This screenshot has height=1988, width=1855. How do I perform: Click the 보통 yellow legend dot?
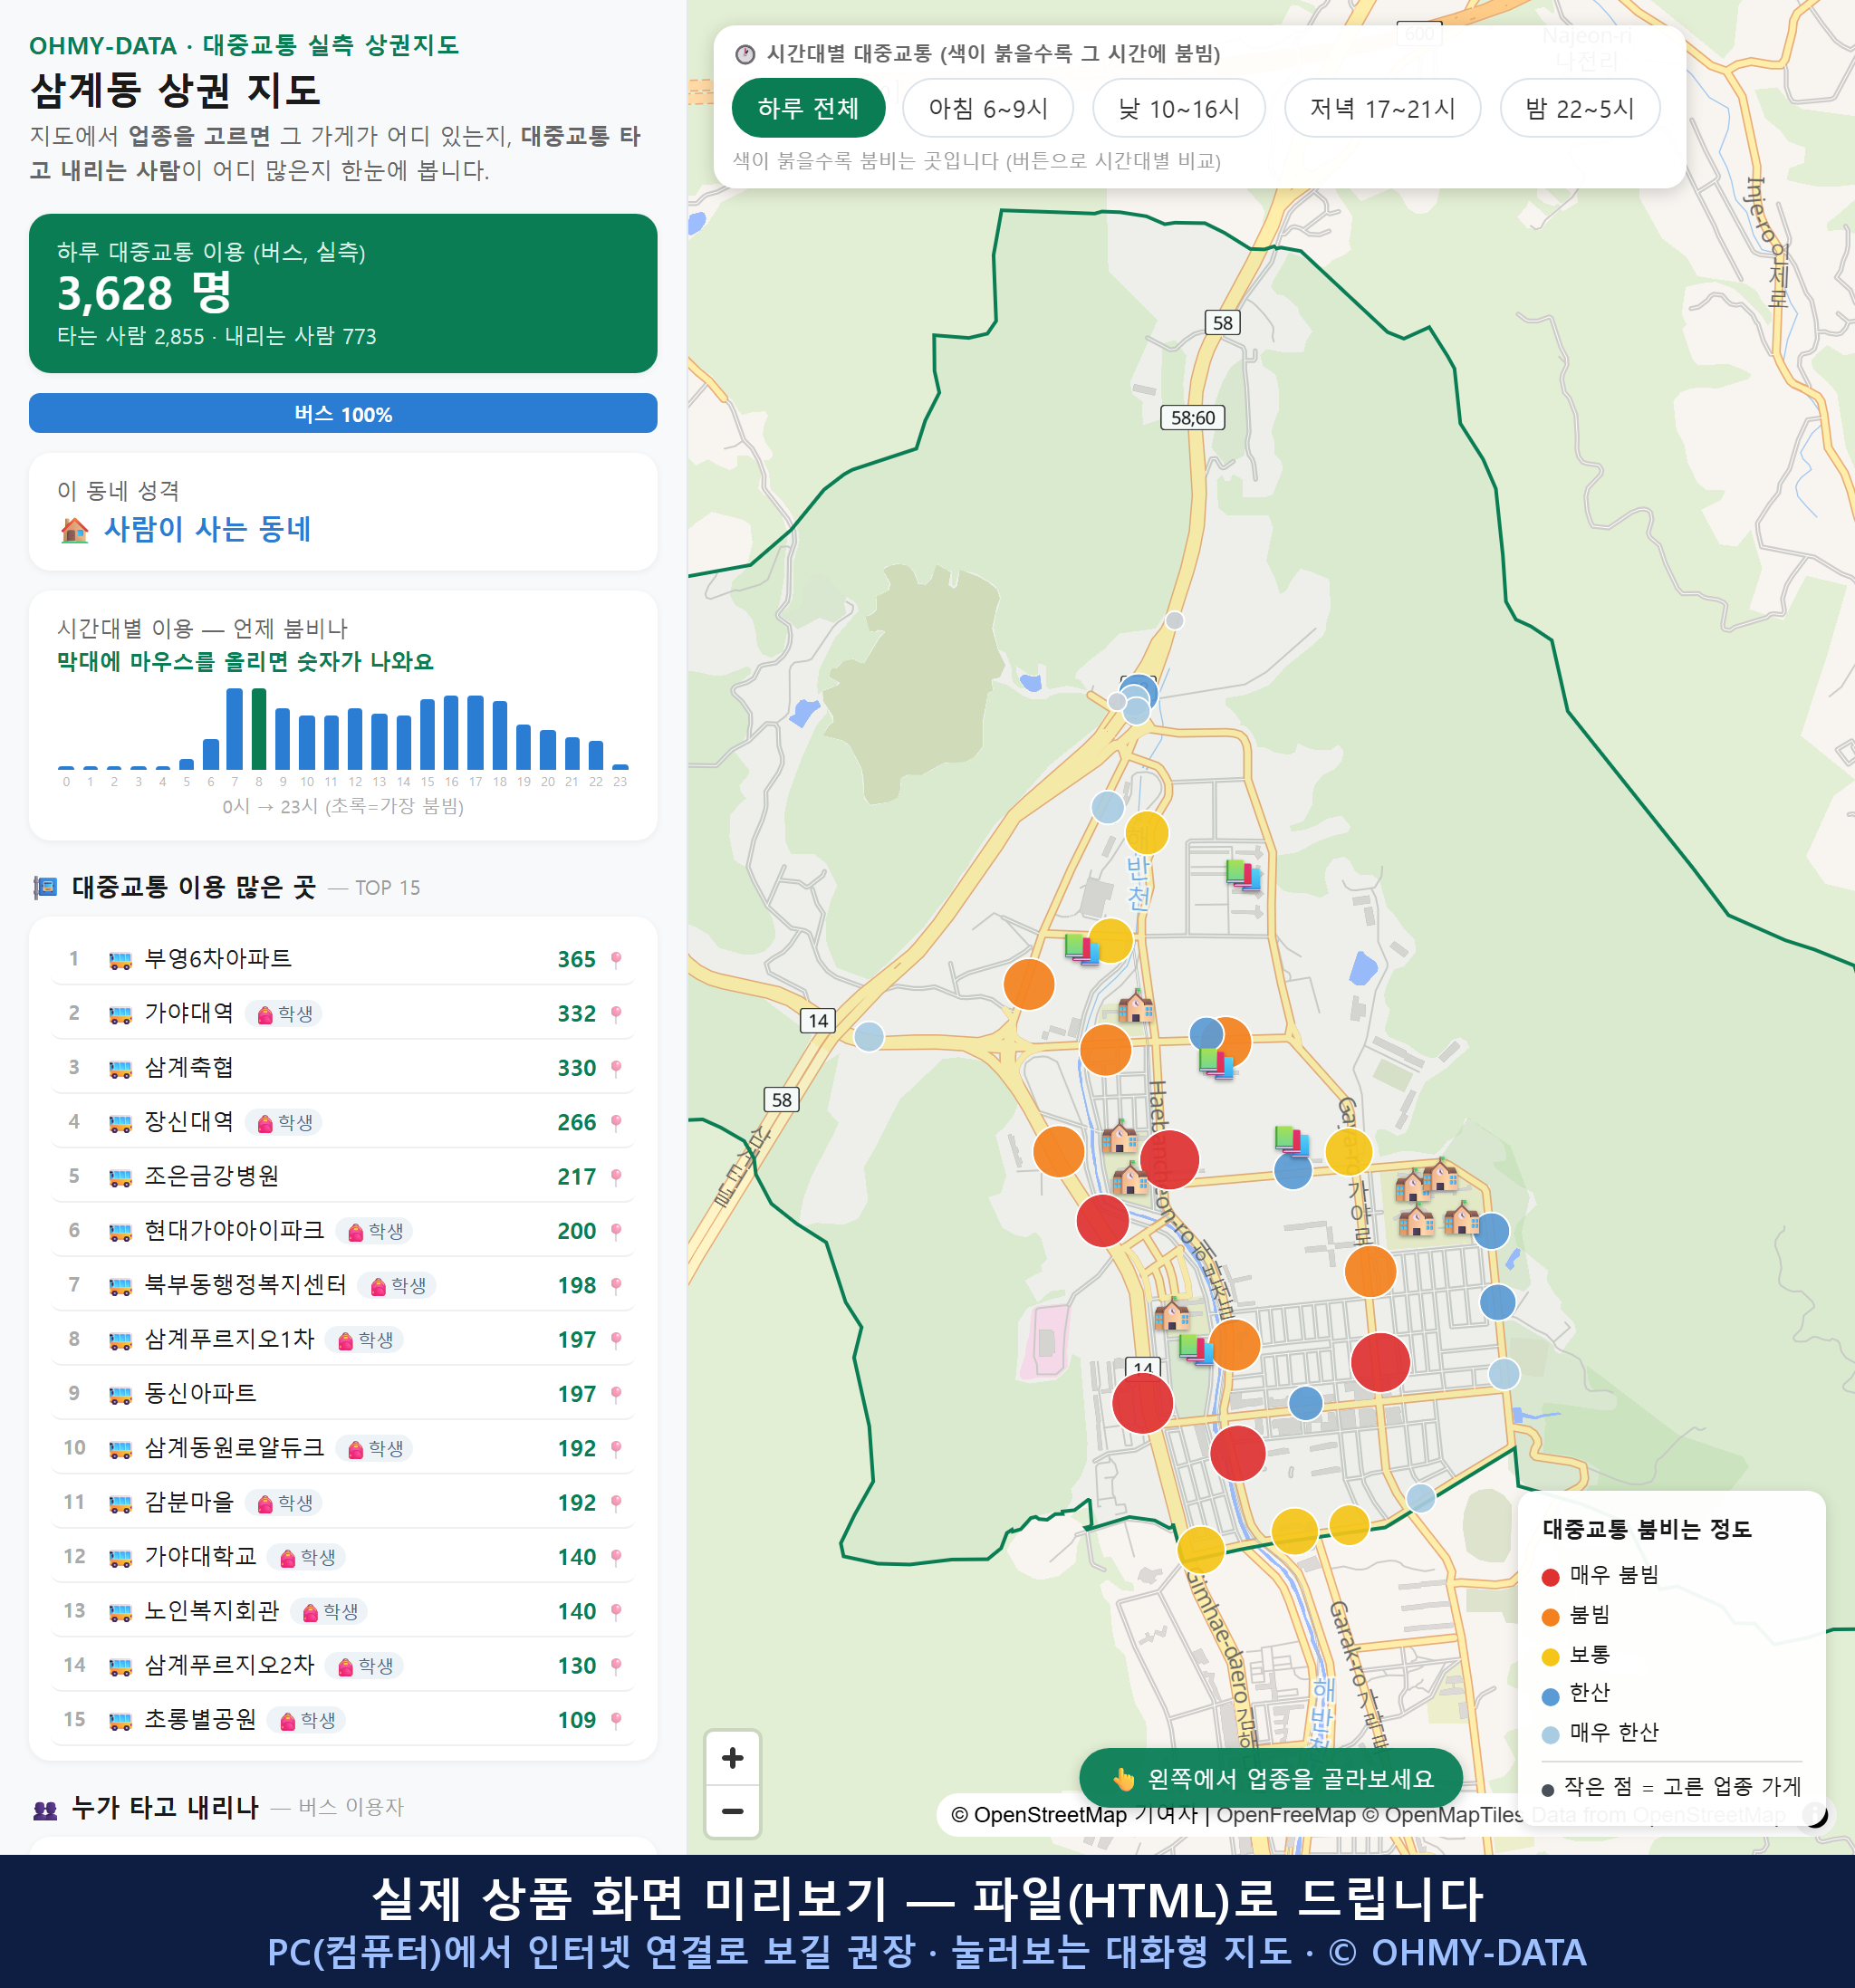point(1550,1656)
